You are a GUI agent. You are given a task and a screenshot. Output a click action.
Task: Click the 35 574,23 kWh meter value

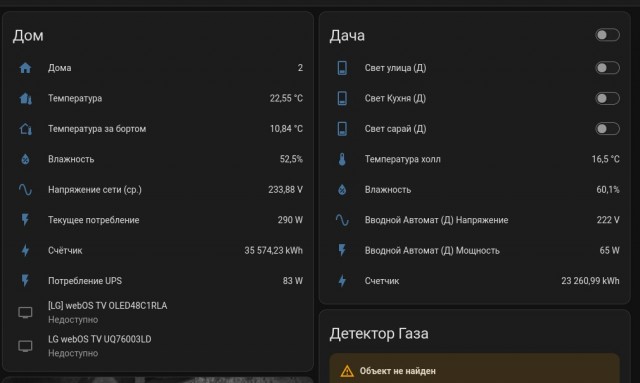point(273,250)
